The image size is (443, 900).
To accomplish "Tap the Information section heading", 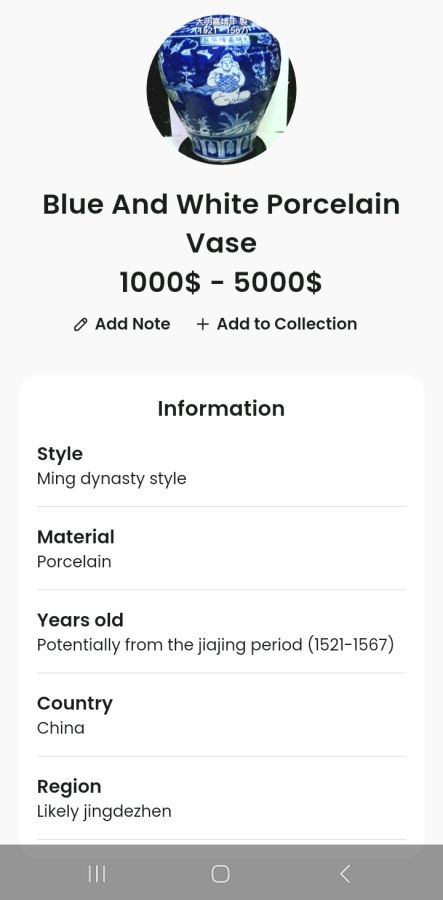I will [222, 409].
